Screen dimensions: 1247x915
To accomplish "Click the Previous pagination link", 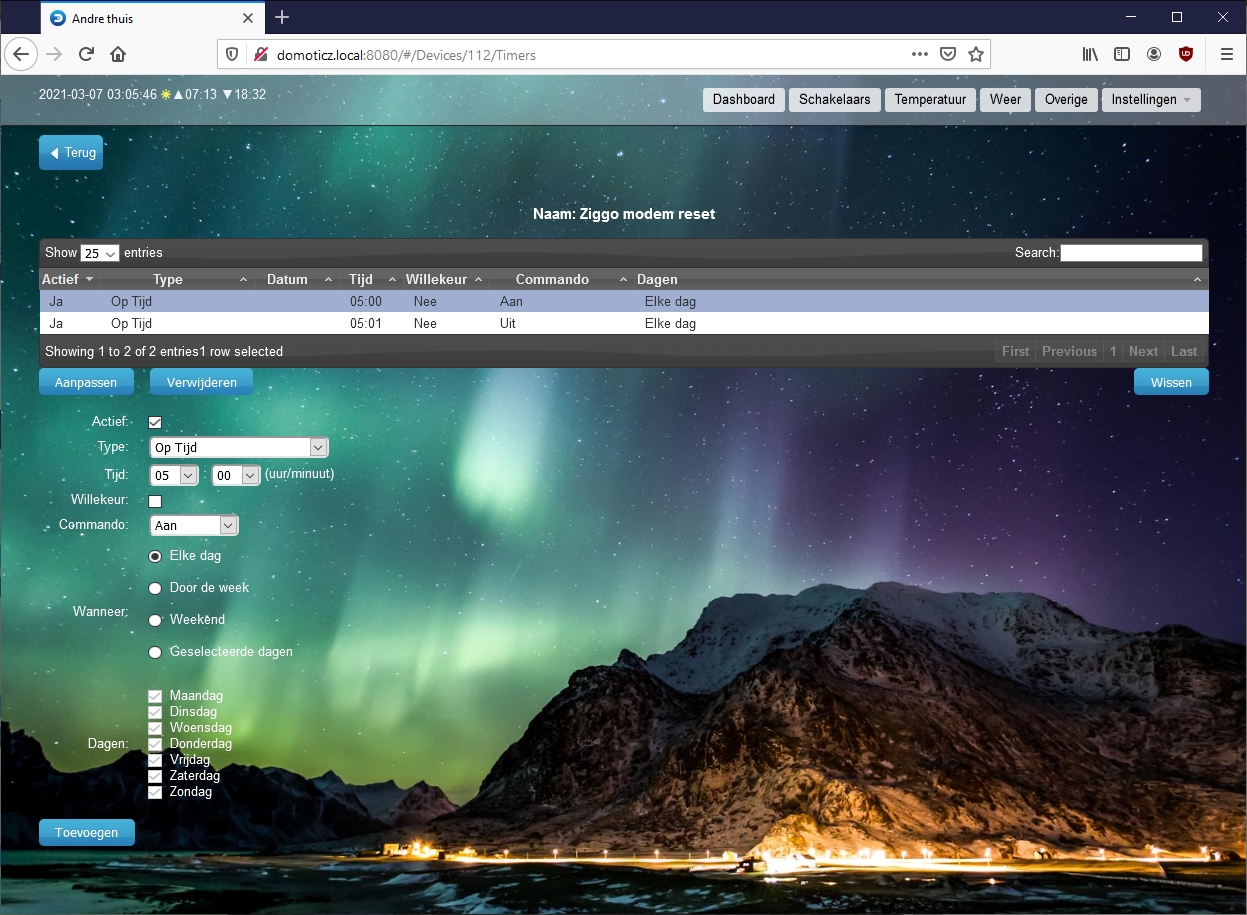I will point(1069,351).
